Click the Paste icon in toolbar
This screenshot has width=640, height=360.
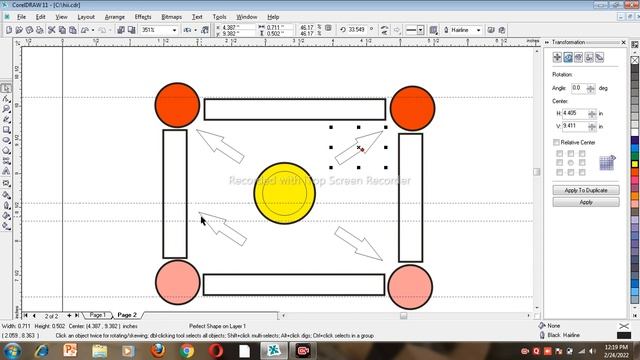[x=73, y=30]
